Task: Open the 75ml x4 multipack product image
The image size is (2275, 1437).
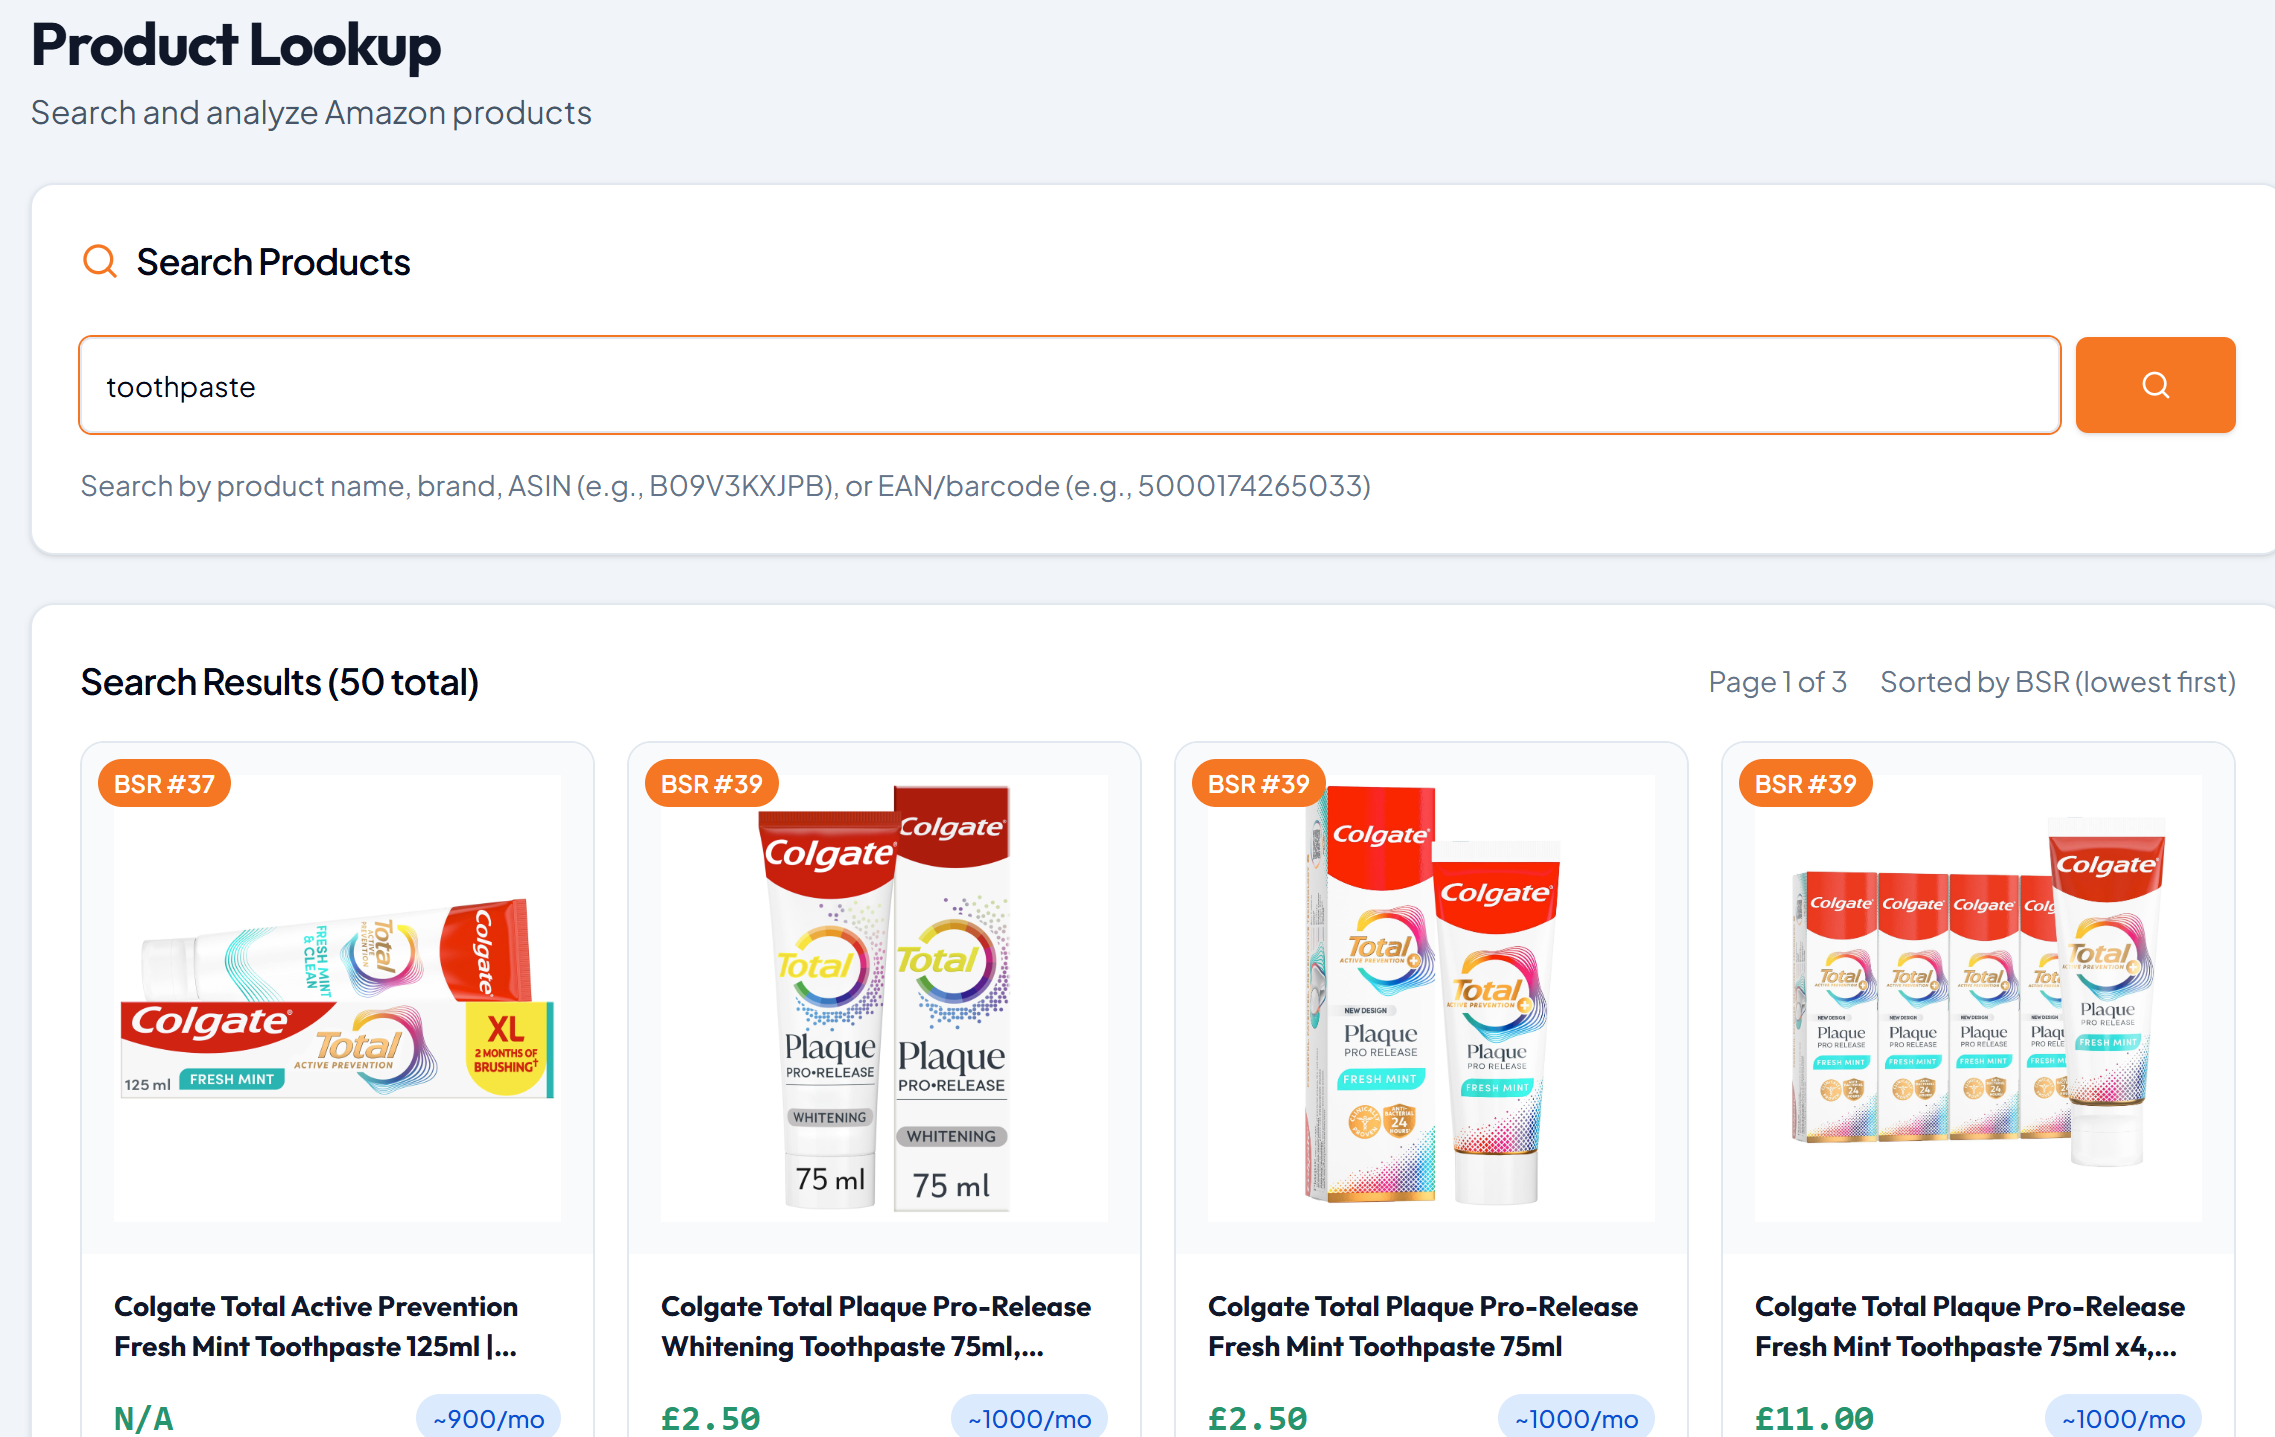Action: click(1978, 998)
